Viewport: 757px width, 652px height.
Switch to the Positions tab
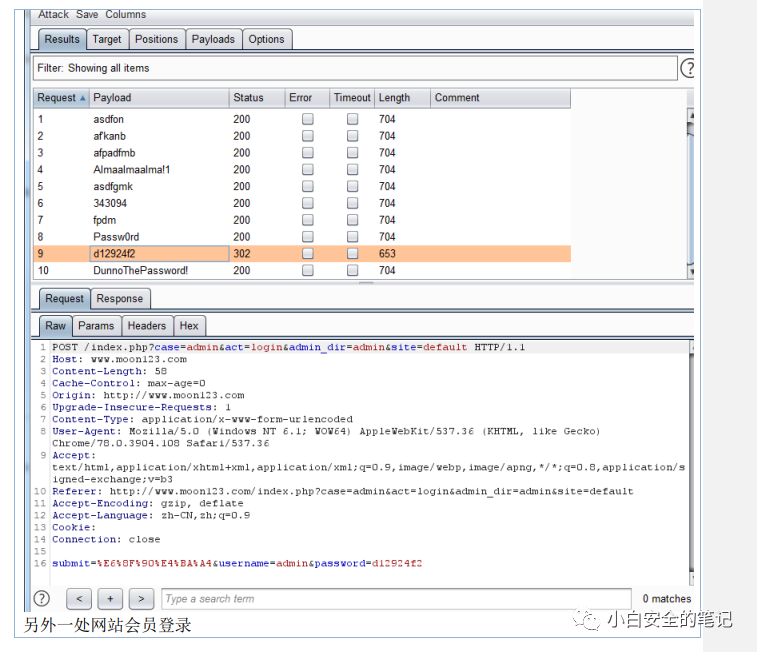(x=156, y=39)
